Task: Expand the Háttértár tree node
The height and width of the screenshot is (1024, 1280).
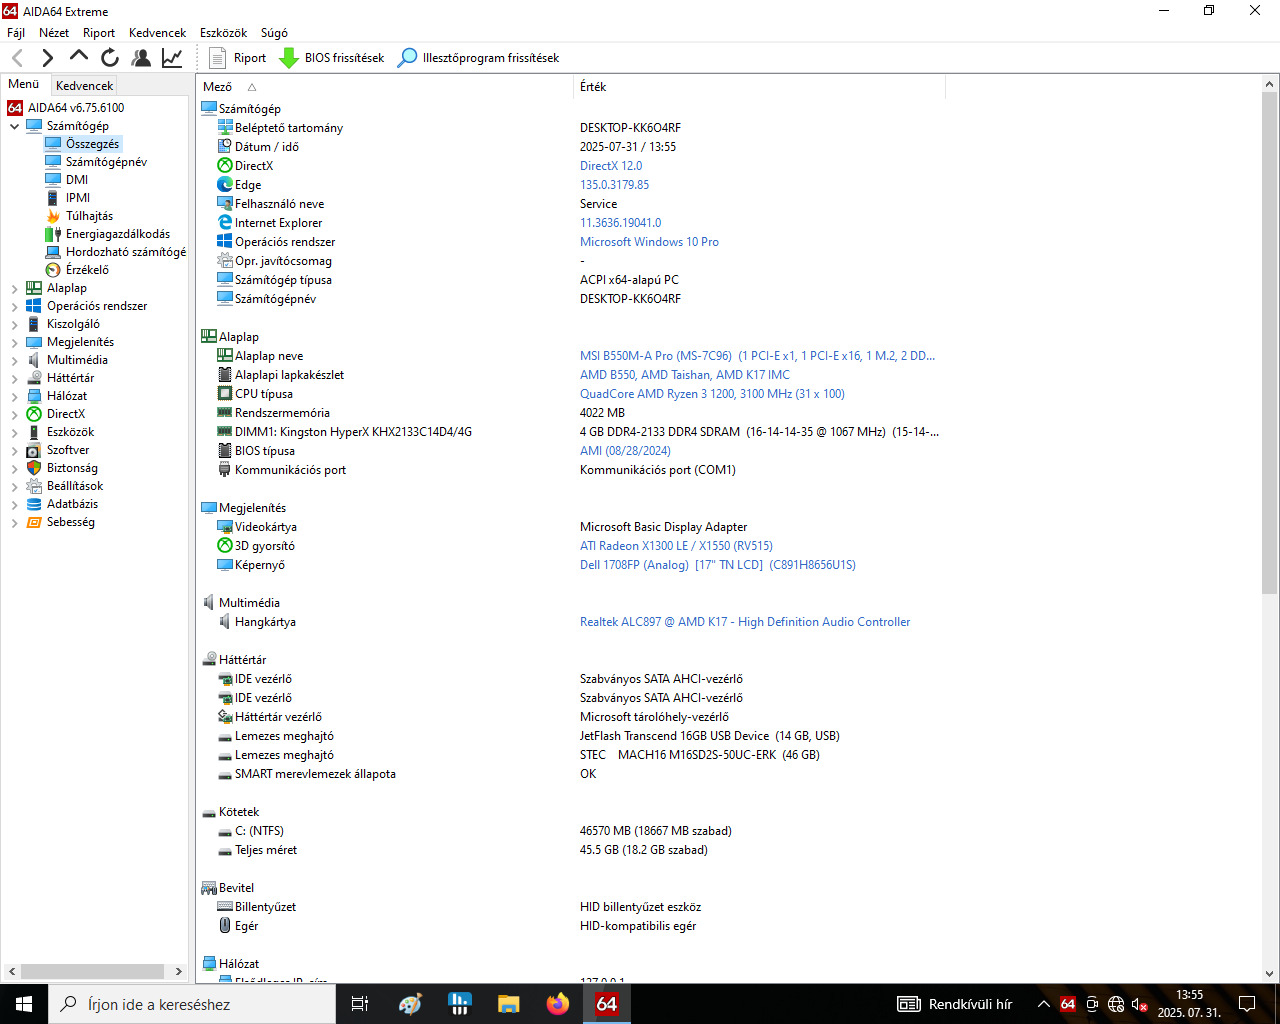Action: [x=14, y=378]
